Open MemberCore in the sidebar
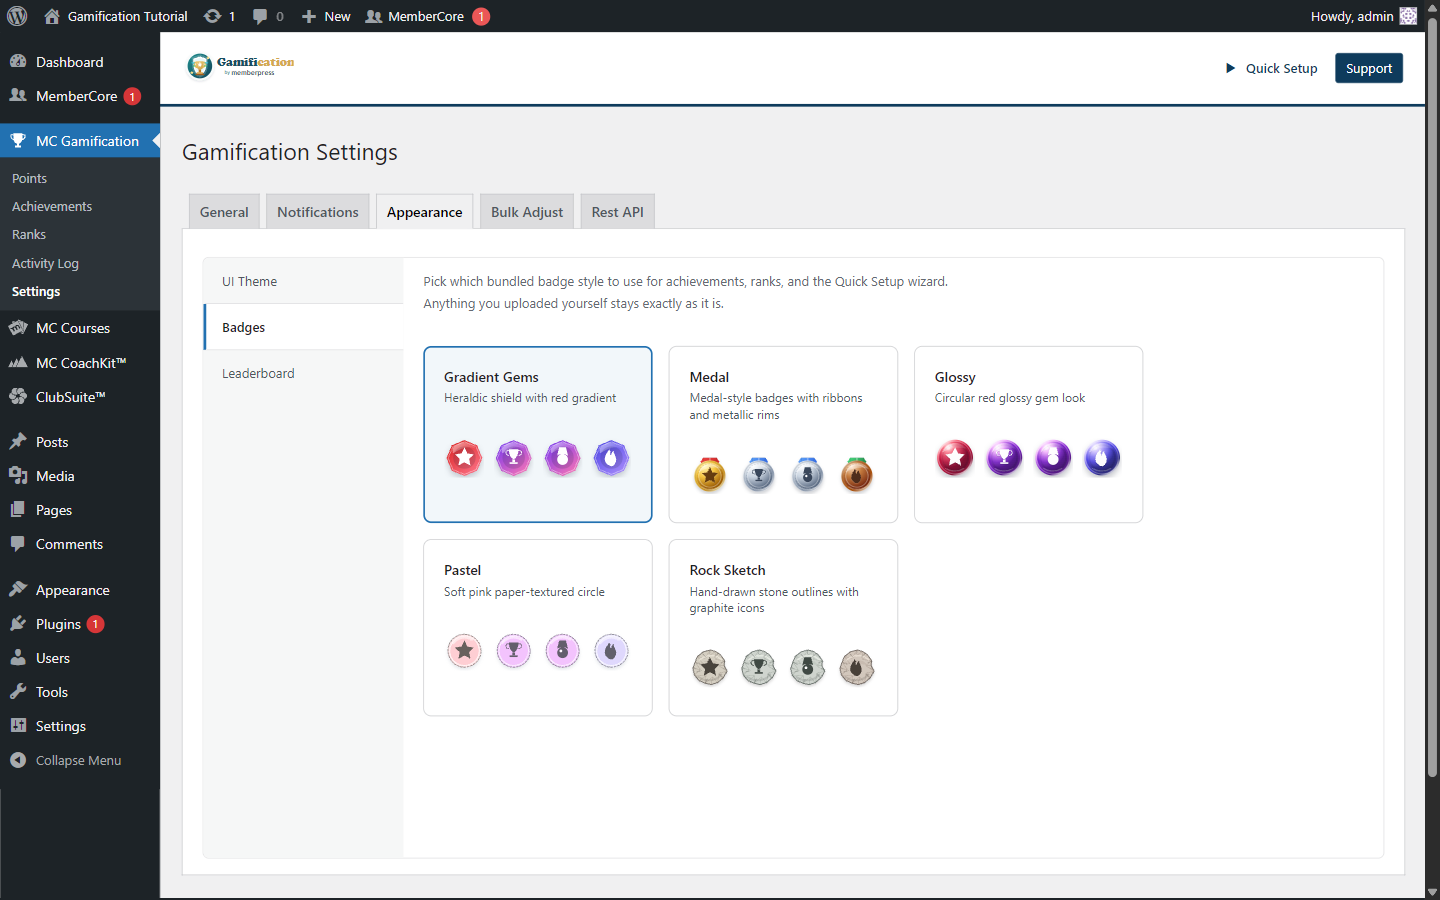The width and height of the screenshot is (1440, 900). (x=80, y=96)
